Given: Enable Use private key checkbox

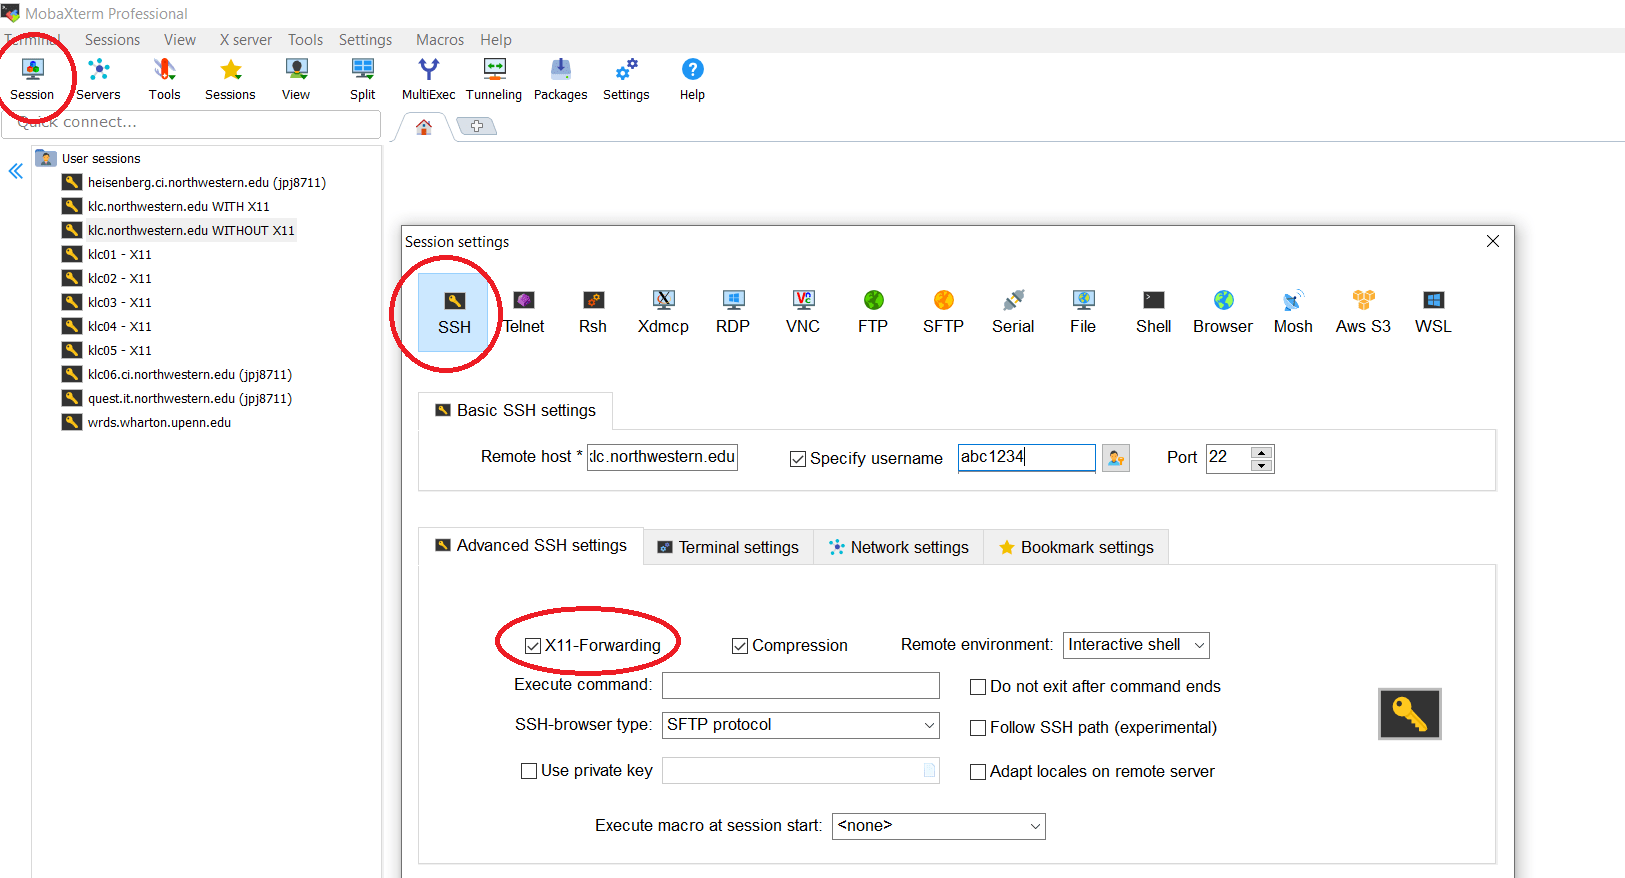Looking at the screenshot, I should [x=529, y=771].
